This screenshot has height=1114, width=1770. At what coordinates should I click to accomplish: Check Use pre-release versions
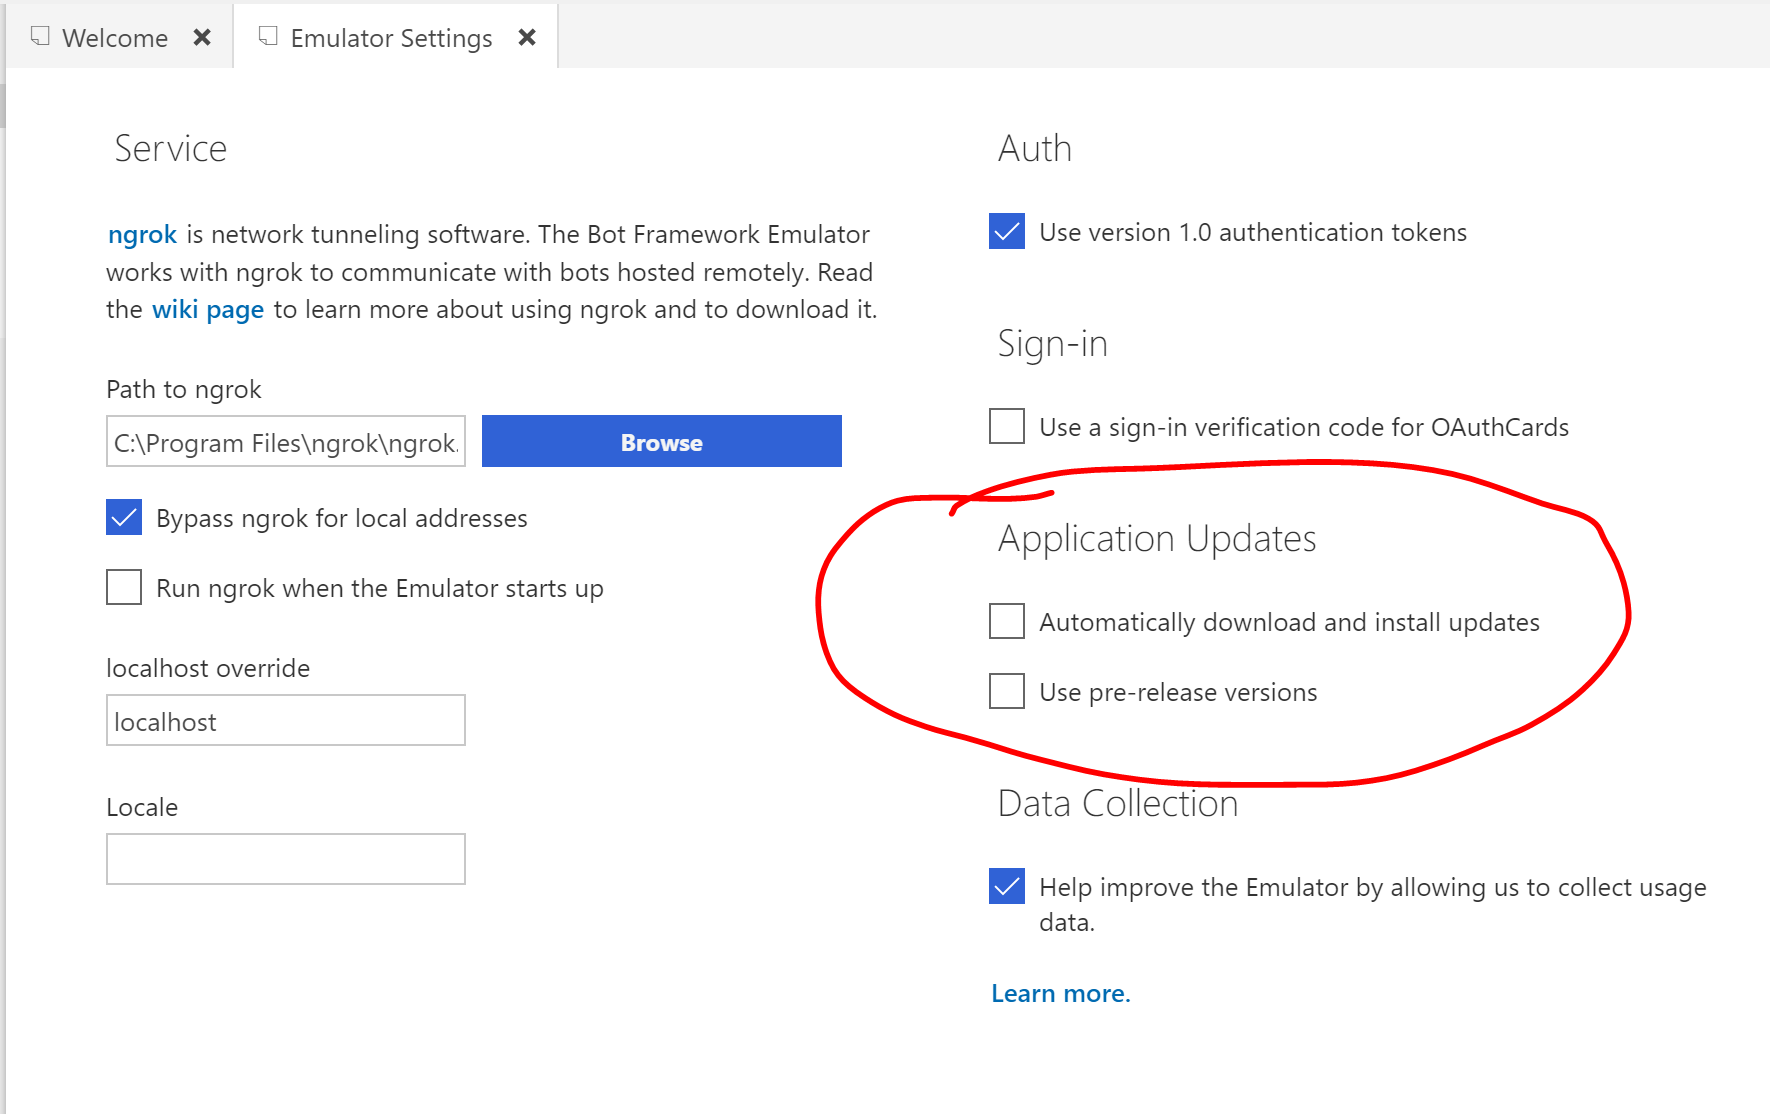[1005, 691]
